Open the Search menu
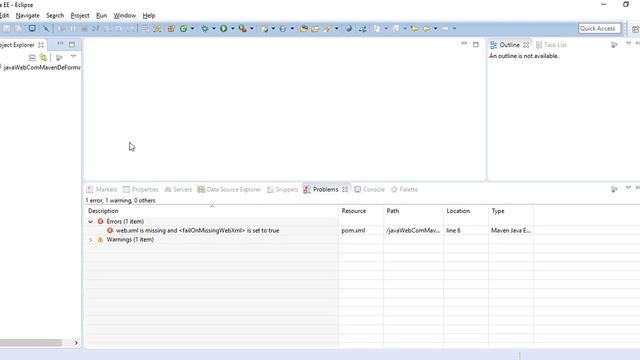This screenshot has width=640, height=360. [55, 16]
